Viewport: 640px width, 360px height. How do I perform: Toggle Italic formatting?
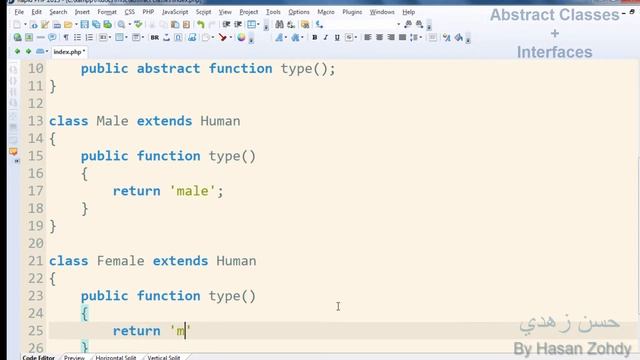pyautogui.click(x=326, y=38)
